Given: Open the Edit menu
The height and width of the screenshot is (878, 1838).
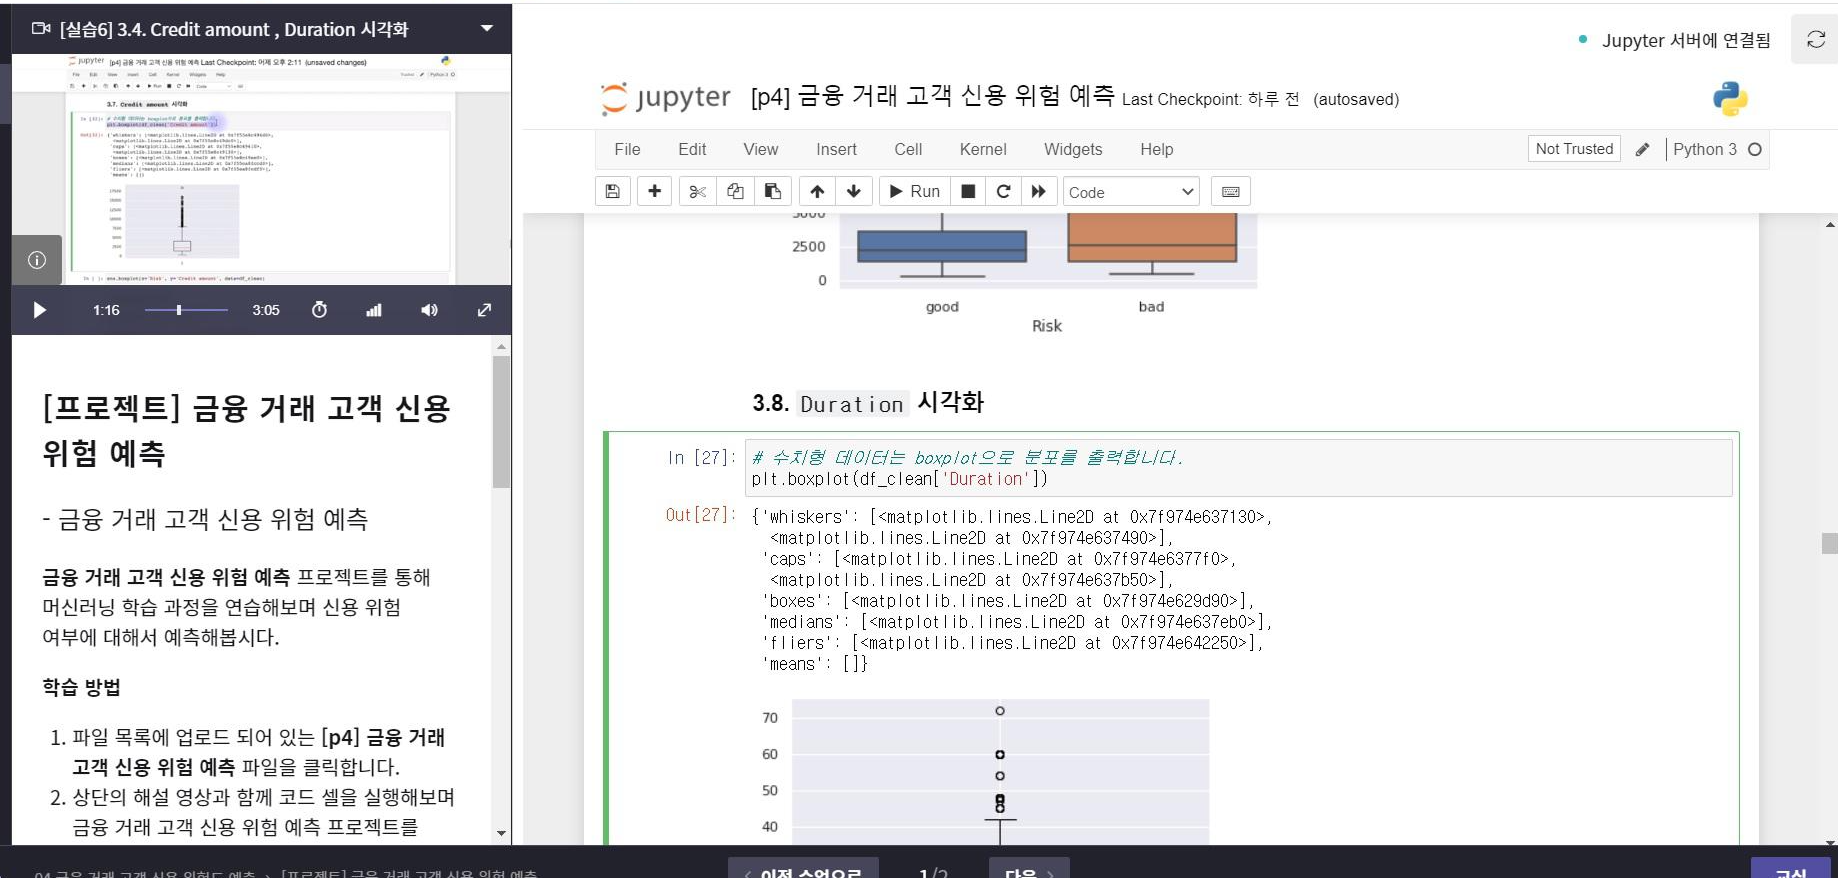Looking at the screenshot, I should (x=692, y=149).
